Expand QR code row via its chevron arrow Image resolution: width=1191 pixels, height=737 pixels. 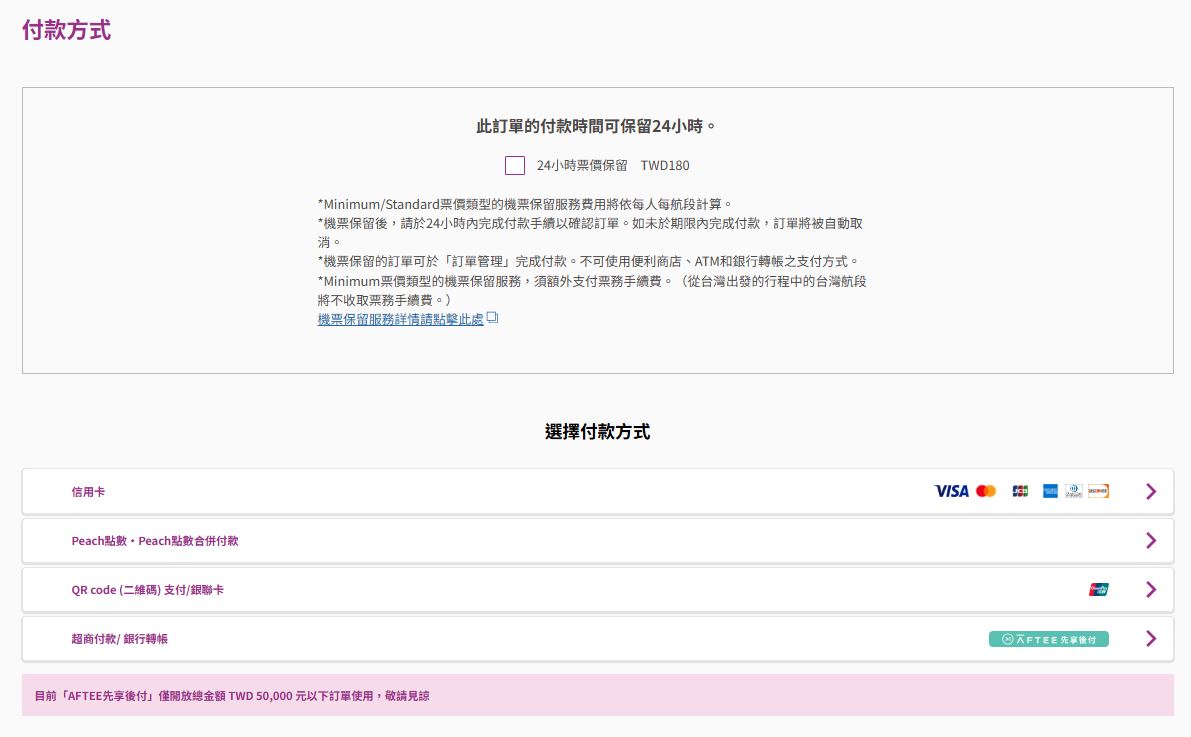(1151, 590)
